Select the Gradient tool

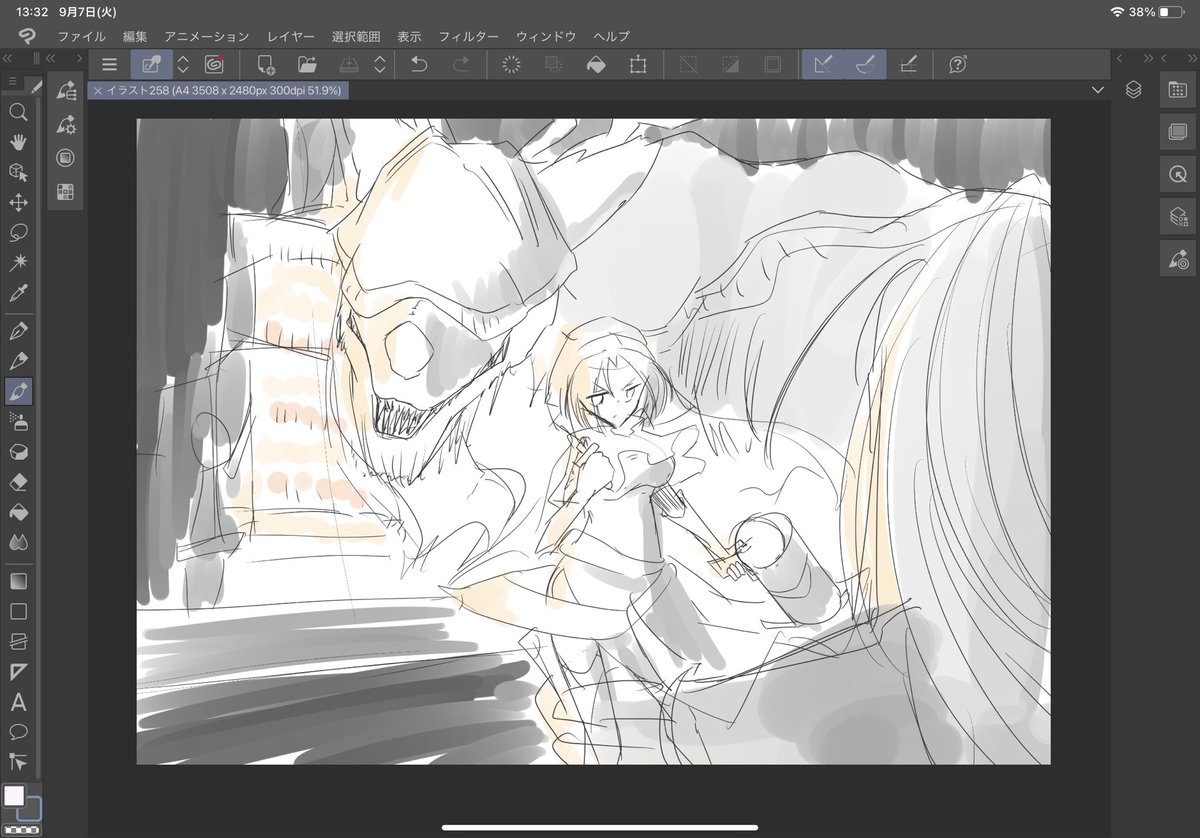tap(18, 580)
